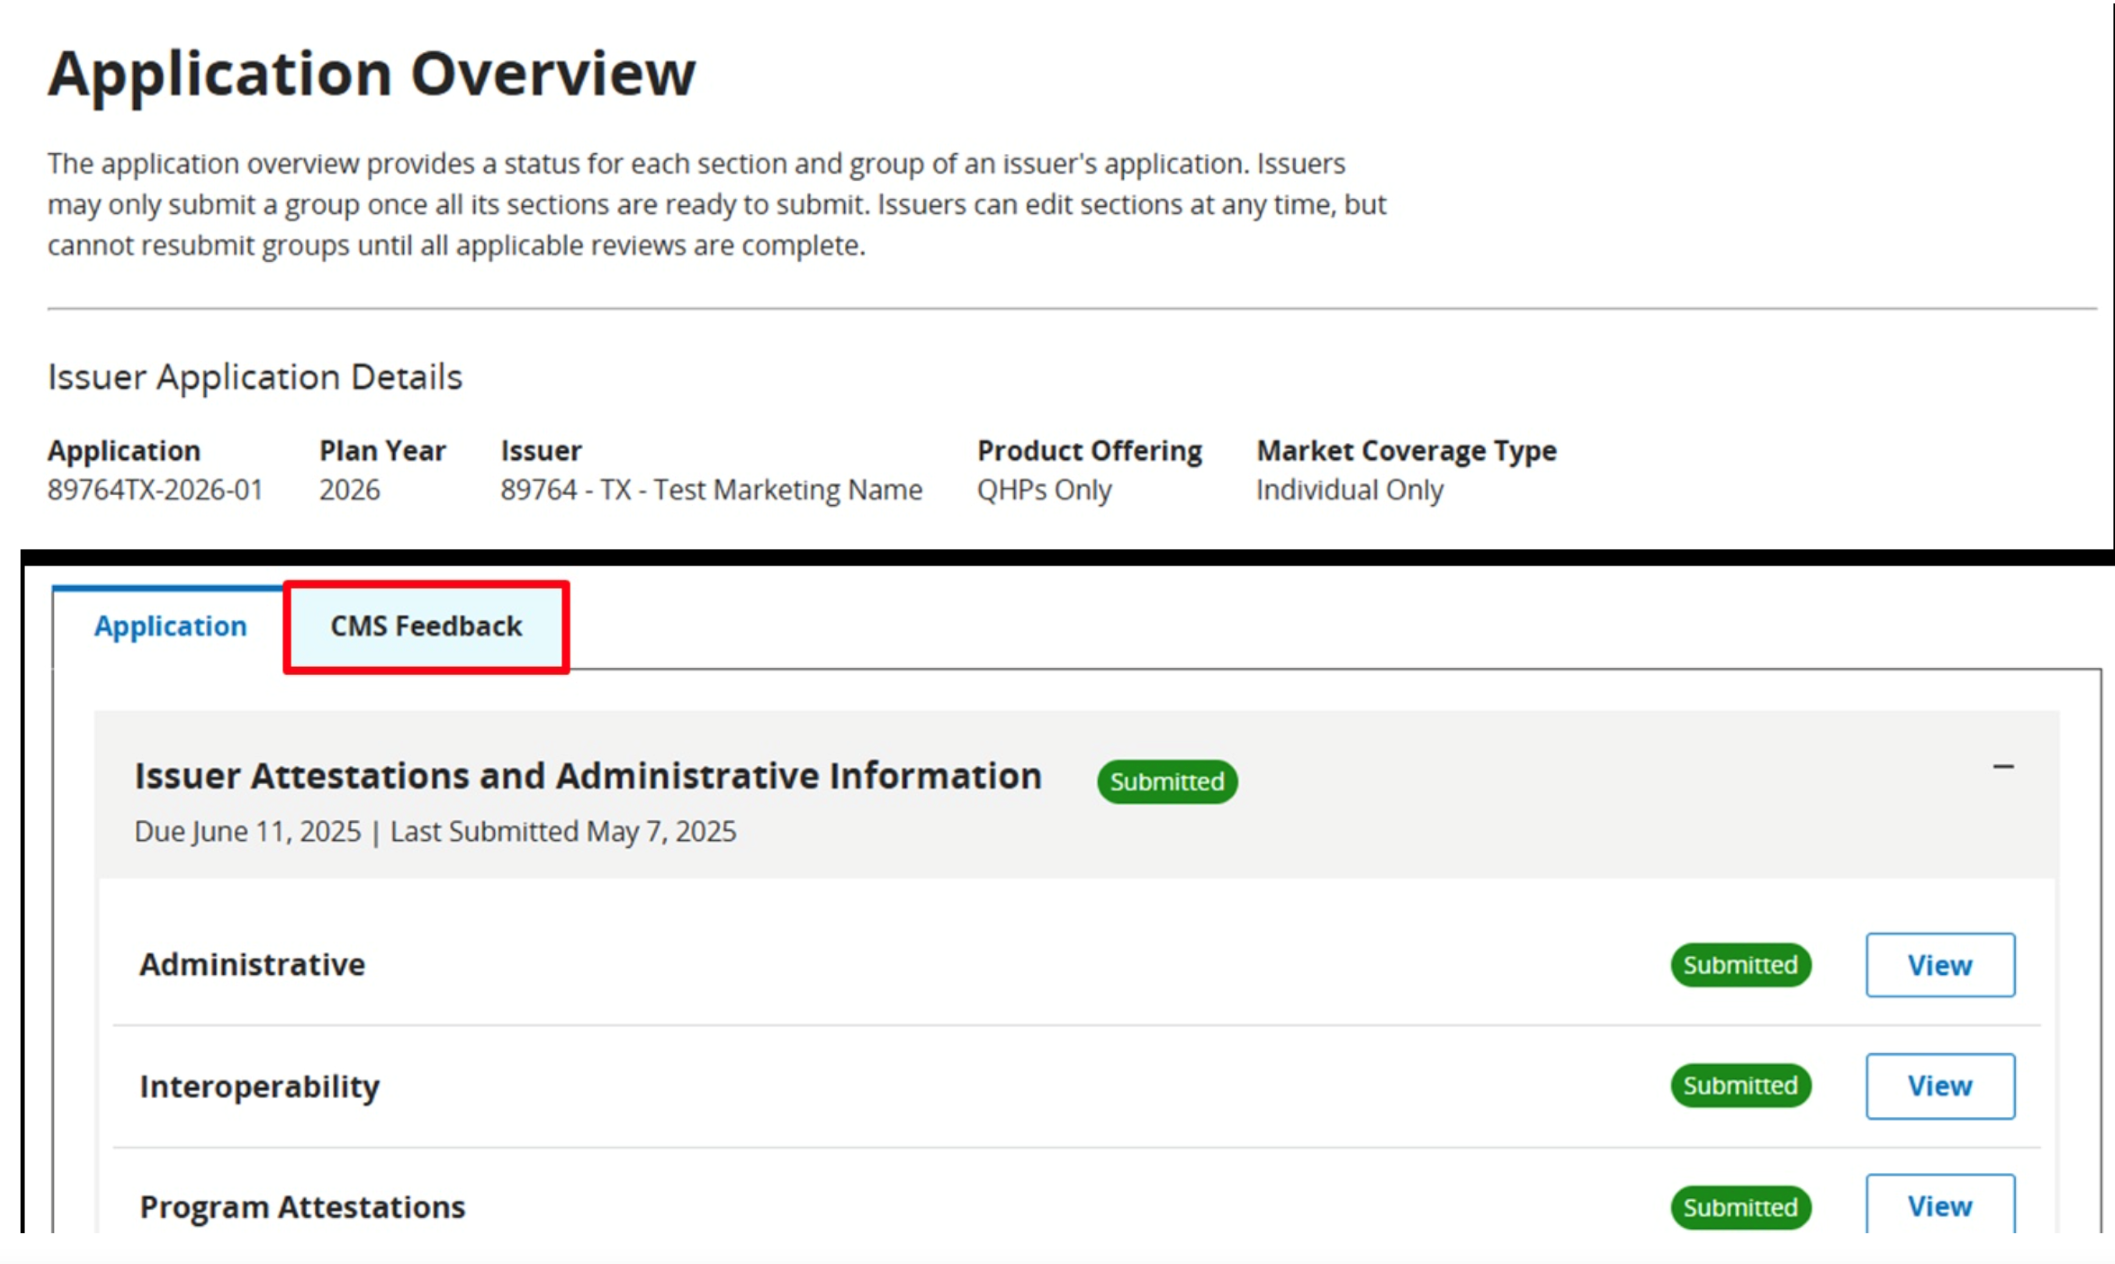Click Submitted badge beside Administrative
Screen dimensions: 2115x1264
[1740, 965]
